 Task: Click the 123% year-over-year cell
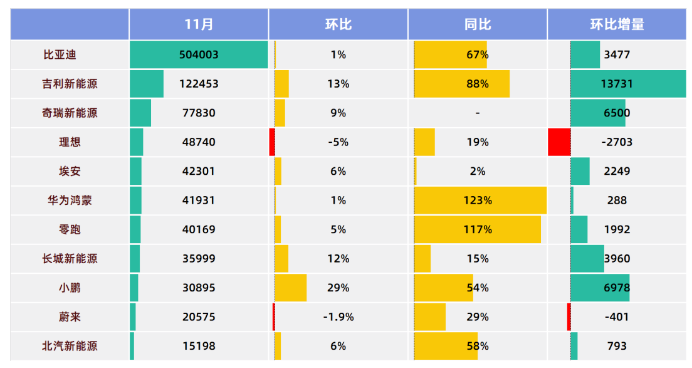tap(478, 200)
